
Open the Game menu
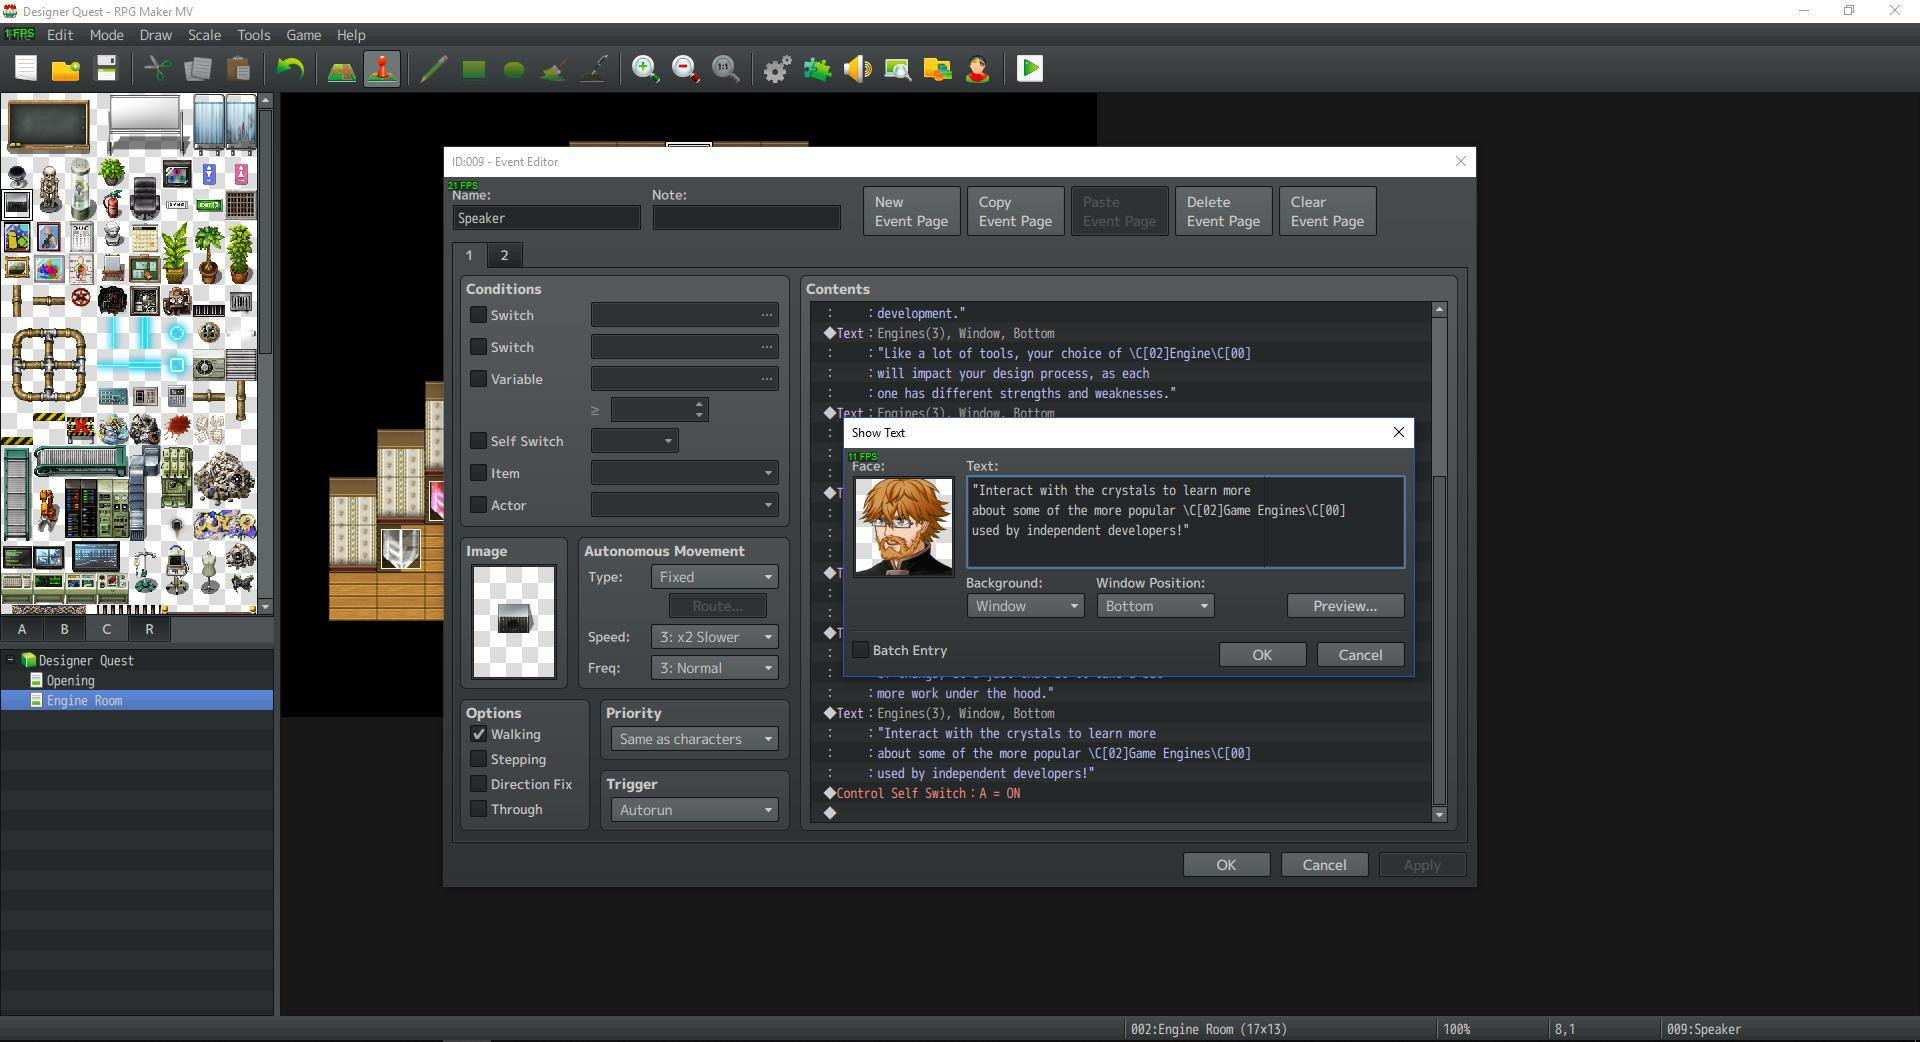[303, 34]
